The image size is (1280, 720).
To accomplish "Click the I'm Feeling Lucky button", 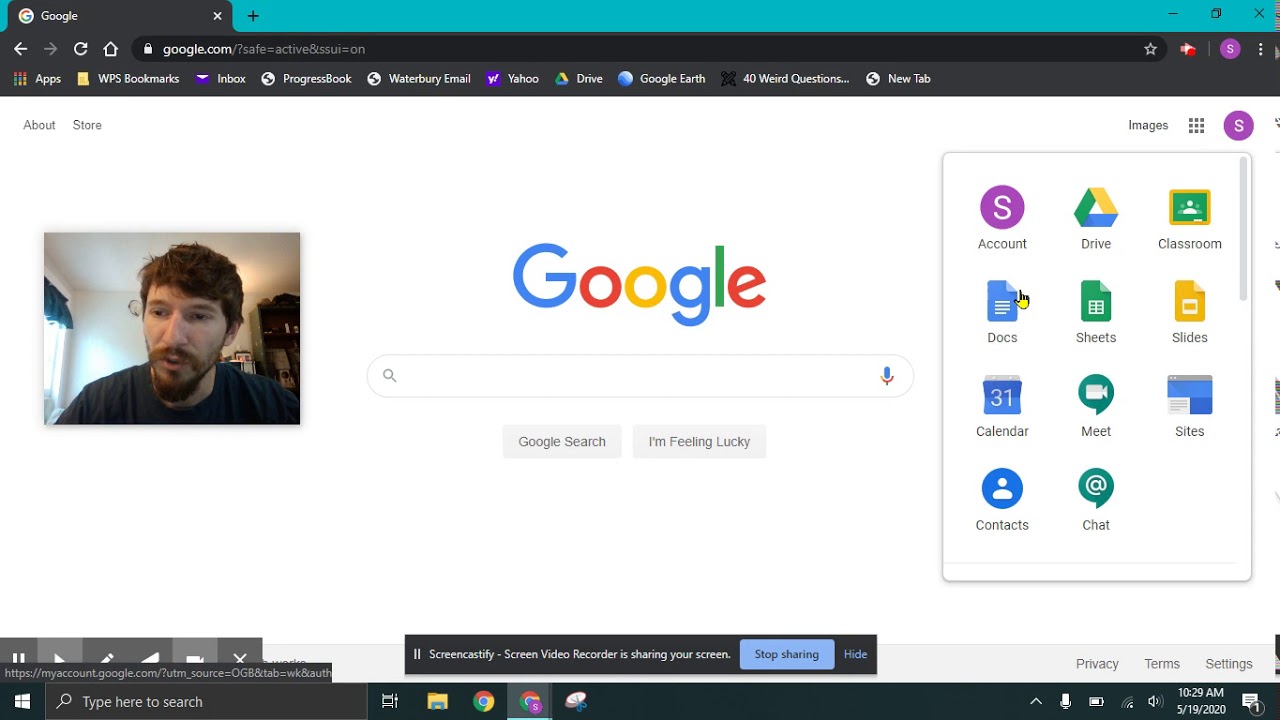I will coord(699,441).
